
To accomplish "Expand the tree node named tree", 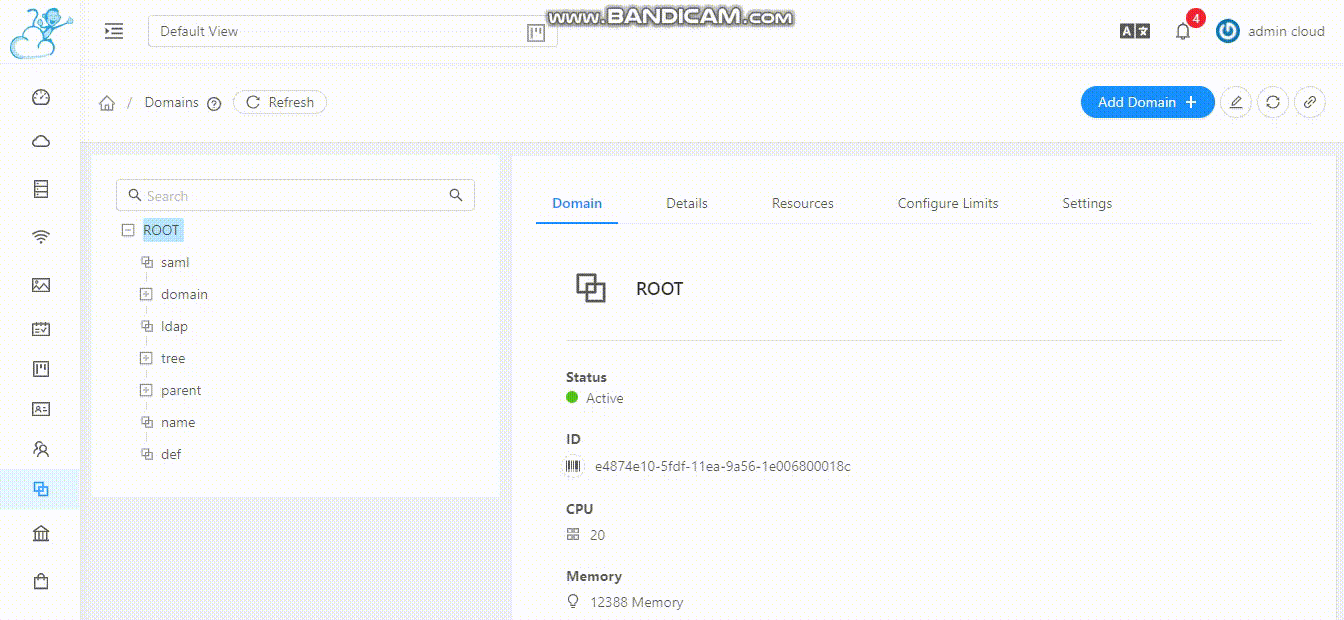I will (145, 358).
